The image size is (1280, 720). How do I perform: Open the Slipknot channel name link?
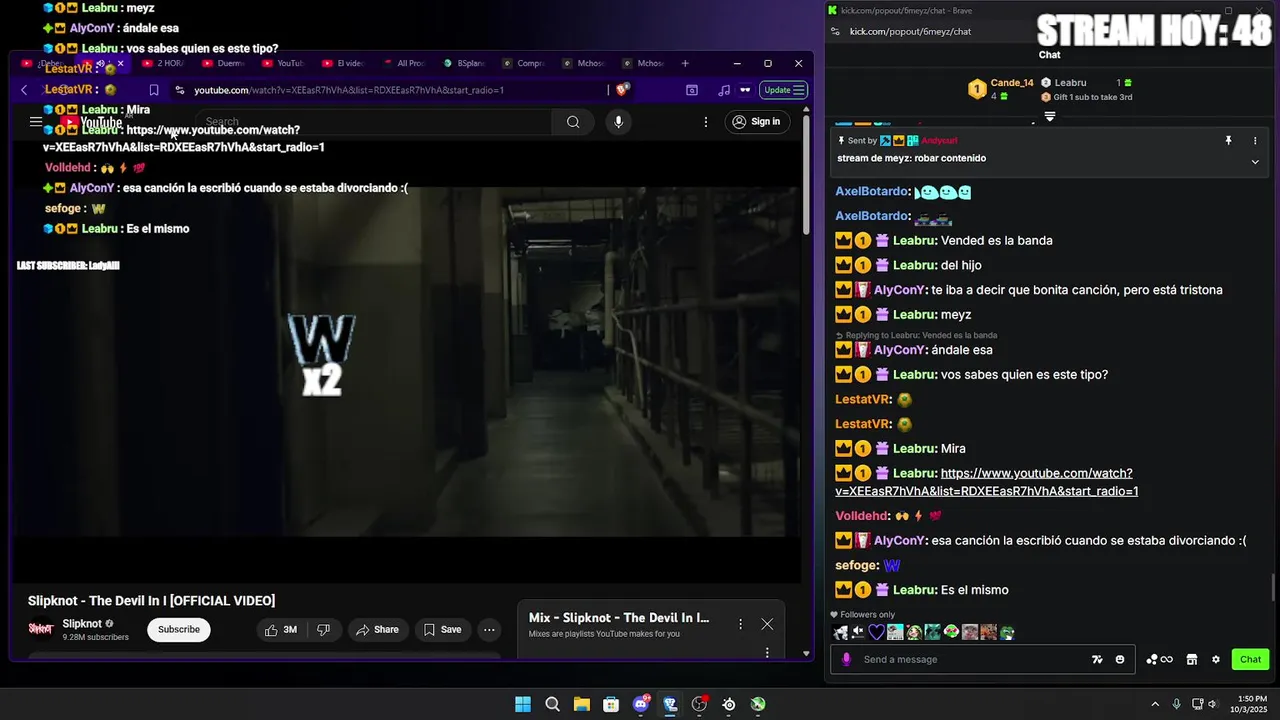point(82,624)
